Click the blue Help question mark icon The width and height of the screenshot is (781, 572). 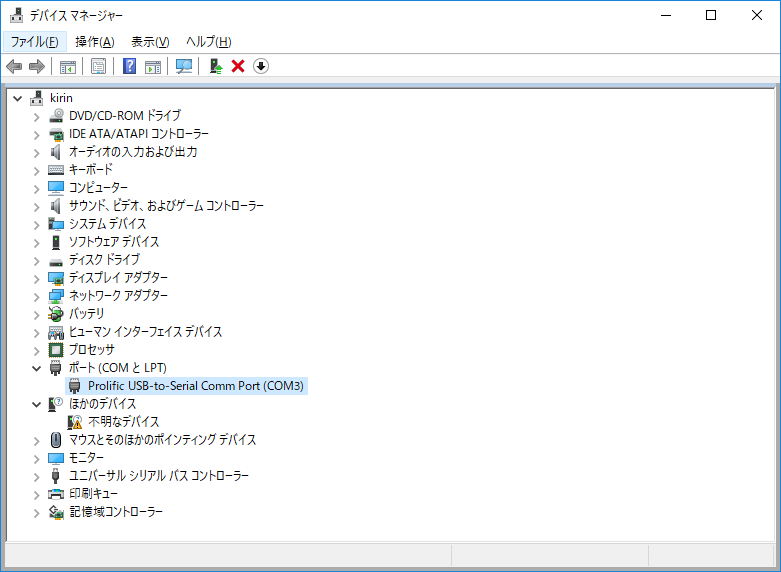point(130,66)
